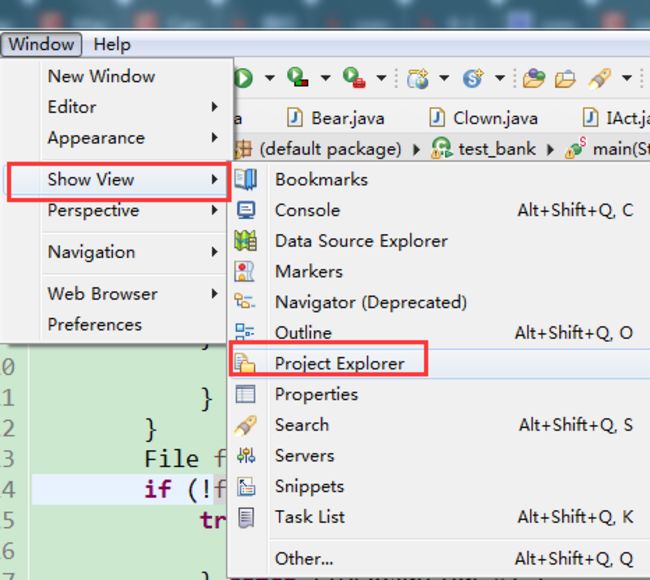Switch to the Clown.java editor tab

click(483, 118)
